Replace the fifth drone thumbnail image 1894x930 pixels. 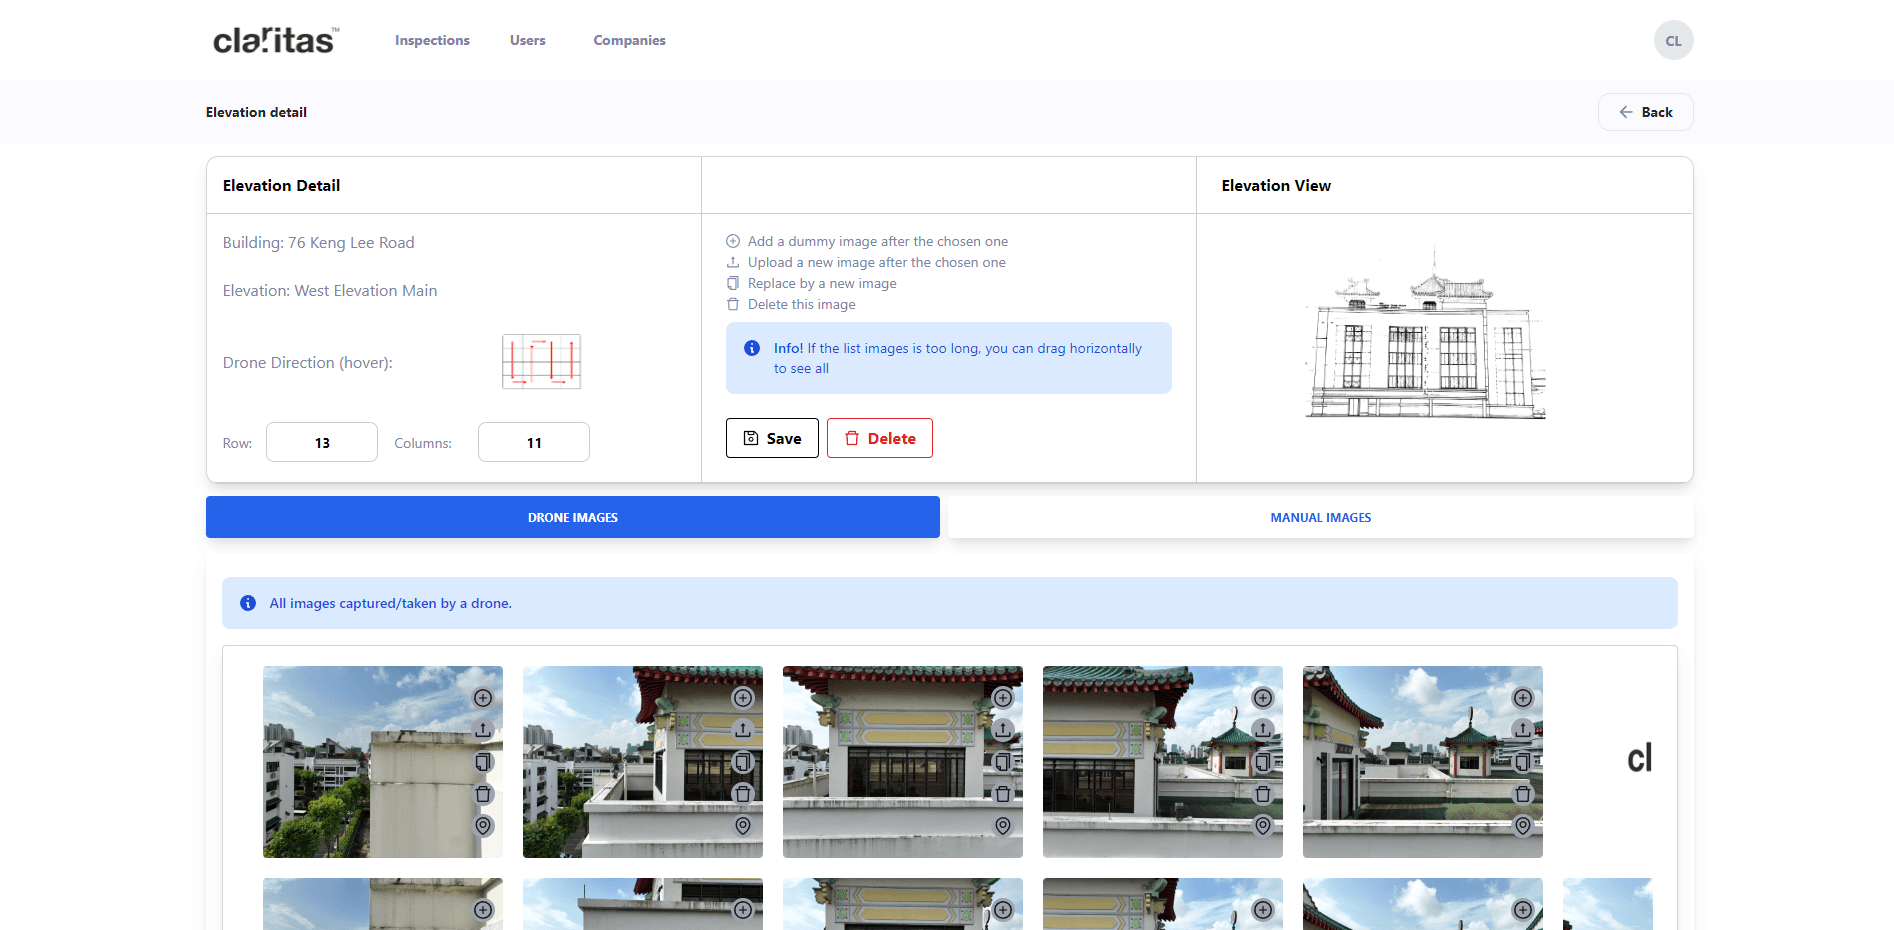click(1523, 762)
